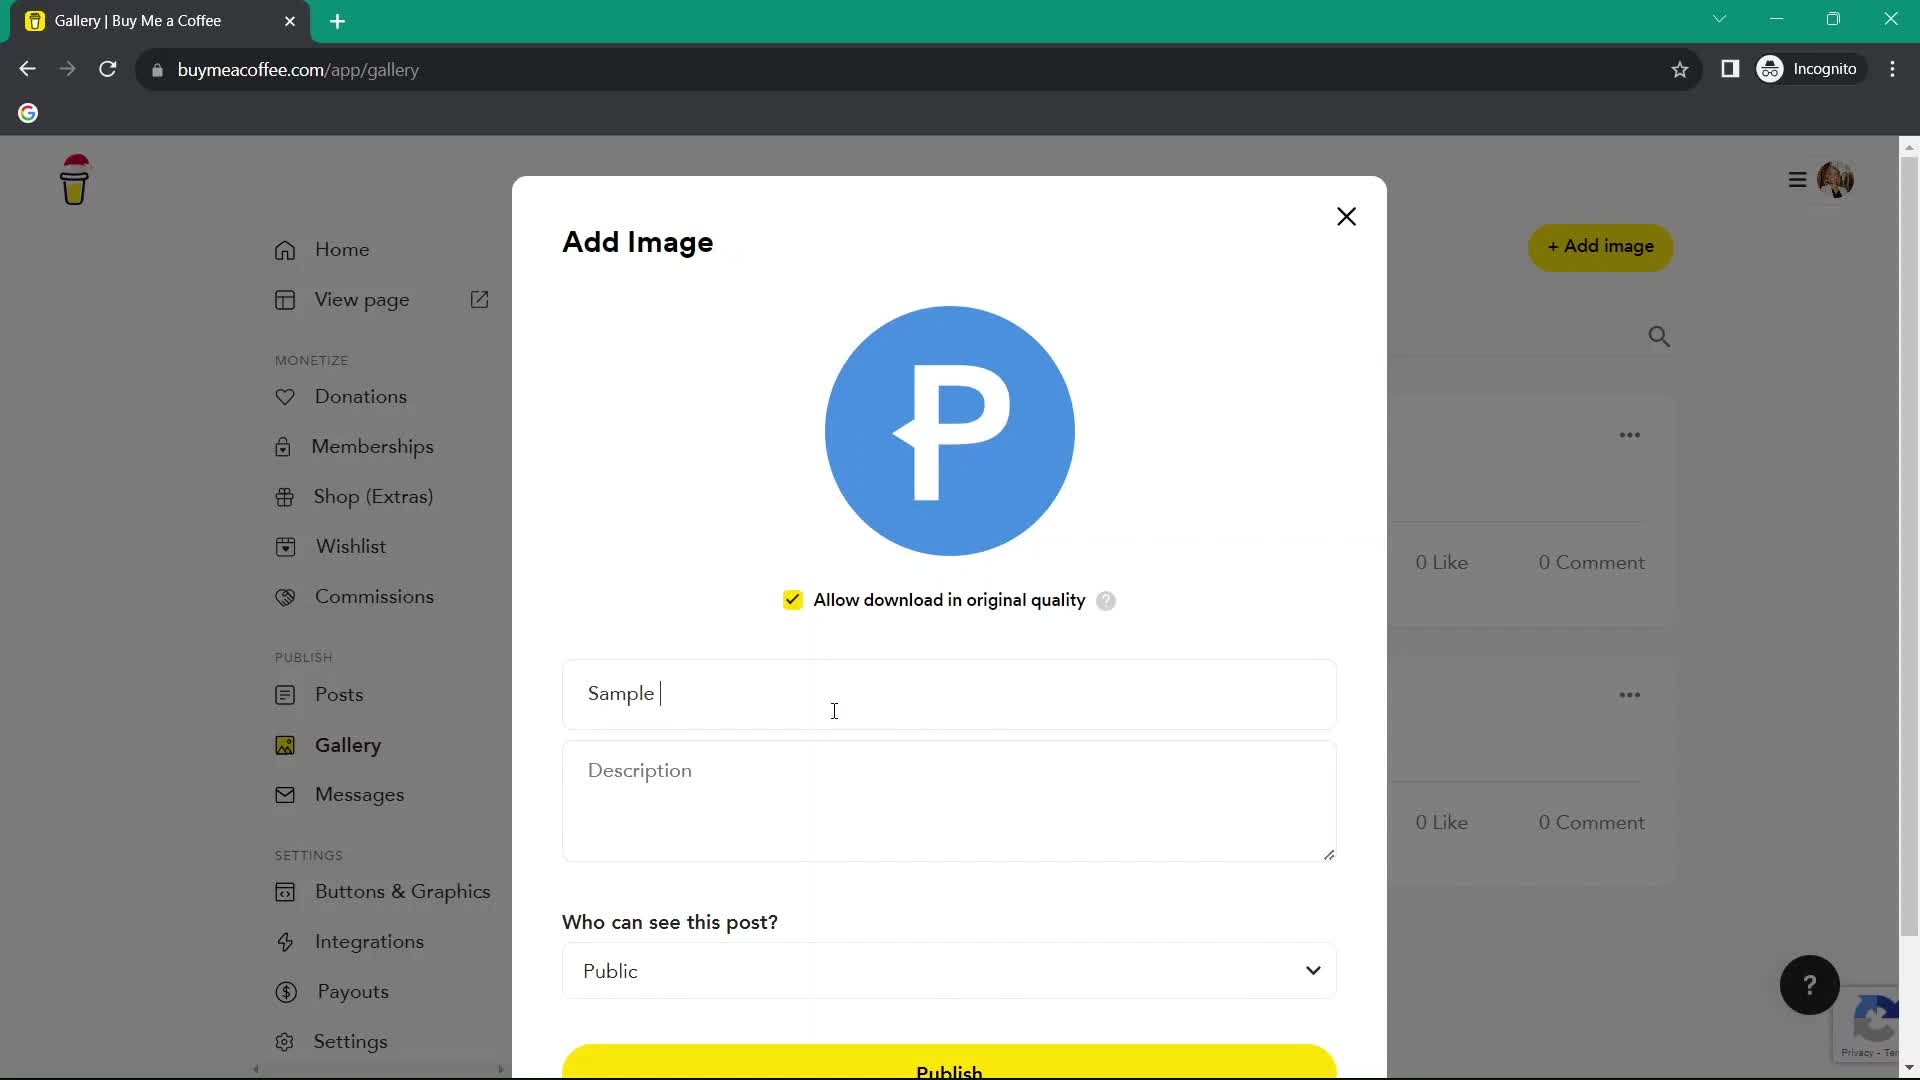Click the uploaded Pixiv logo image
Screen dimensions: 1920x1080
pos(948,430)
